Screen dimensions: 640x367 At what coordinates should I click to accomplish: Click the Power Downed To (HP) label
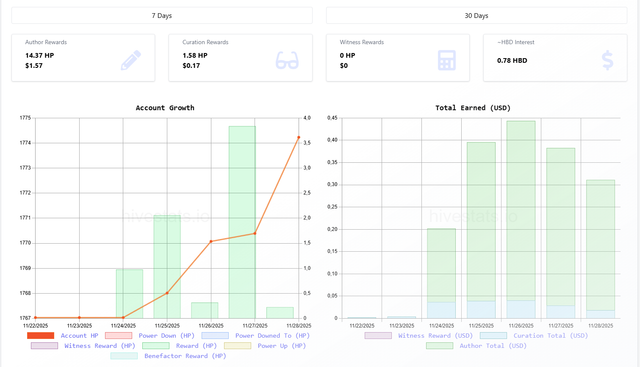[273, 336]
